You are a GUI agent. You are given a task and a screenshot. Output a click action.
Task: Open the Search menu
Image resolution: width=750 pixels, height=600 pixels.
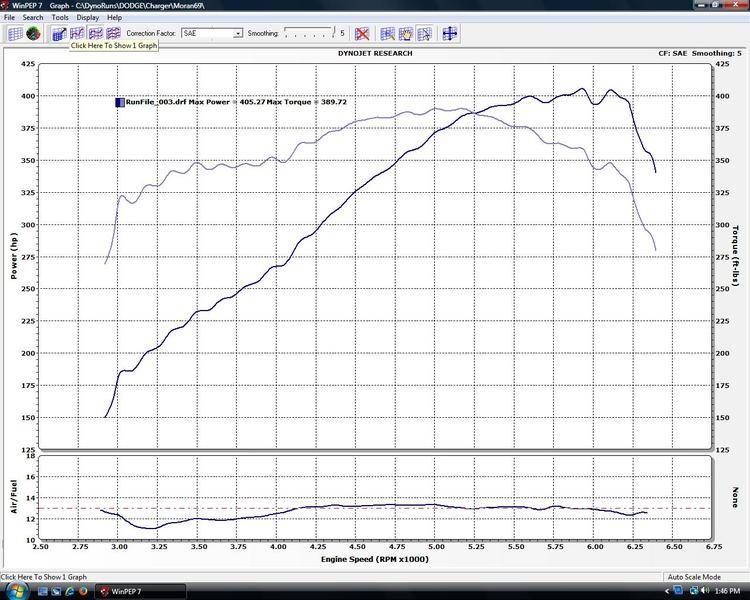tap(33, 17)
